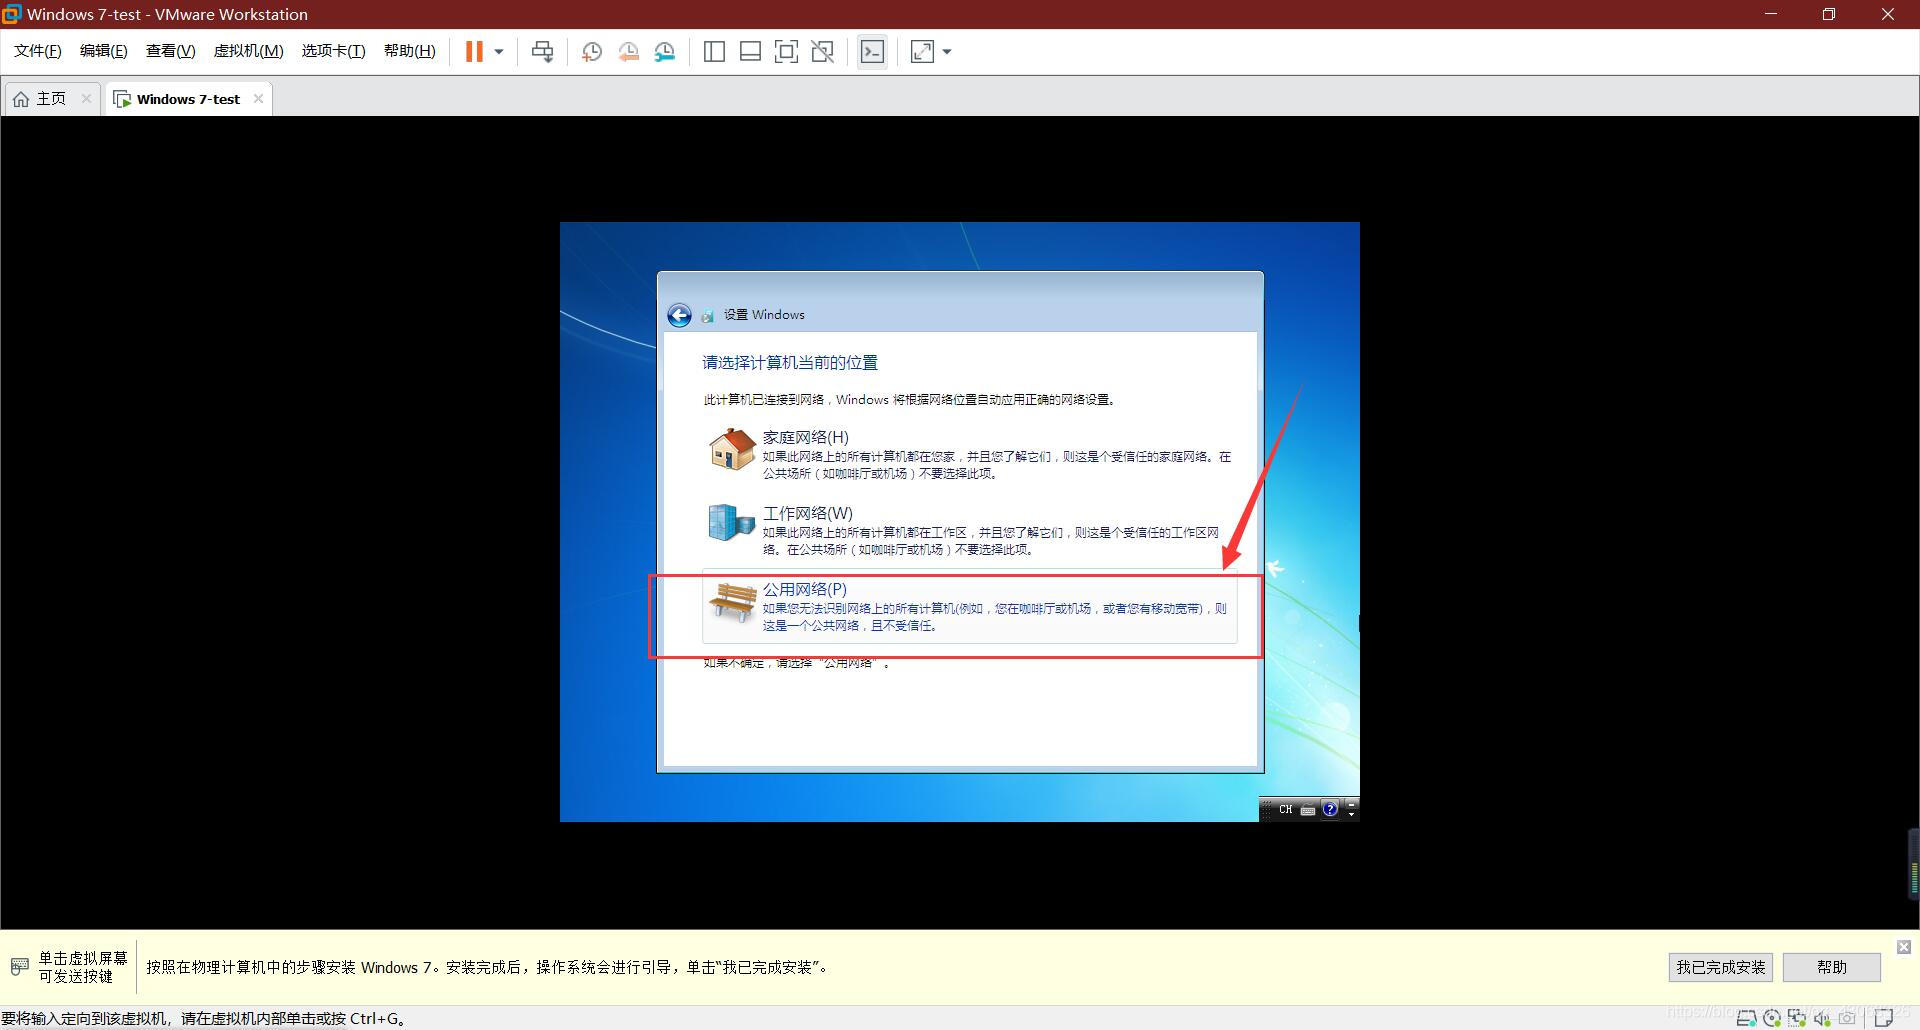Pause the virtual machine
Viewport: 1920px width, 1030px height.
tap(474, 51)
